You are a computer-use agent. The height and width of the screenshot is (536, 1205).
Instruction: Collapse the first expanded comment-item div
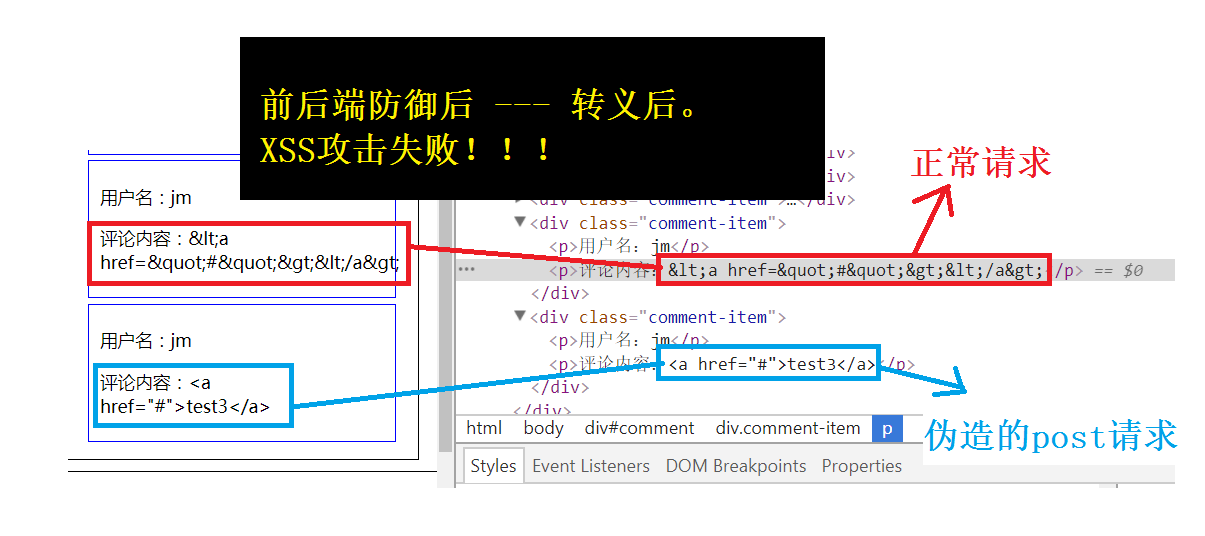pos(519,223)
